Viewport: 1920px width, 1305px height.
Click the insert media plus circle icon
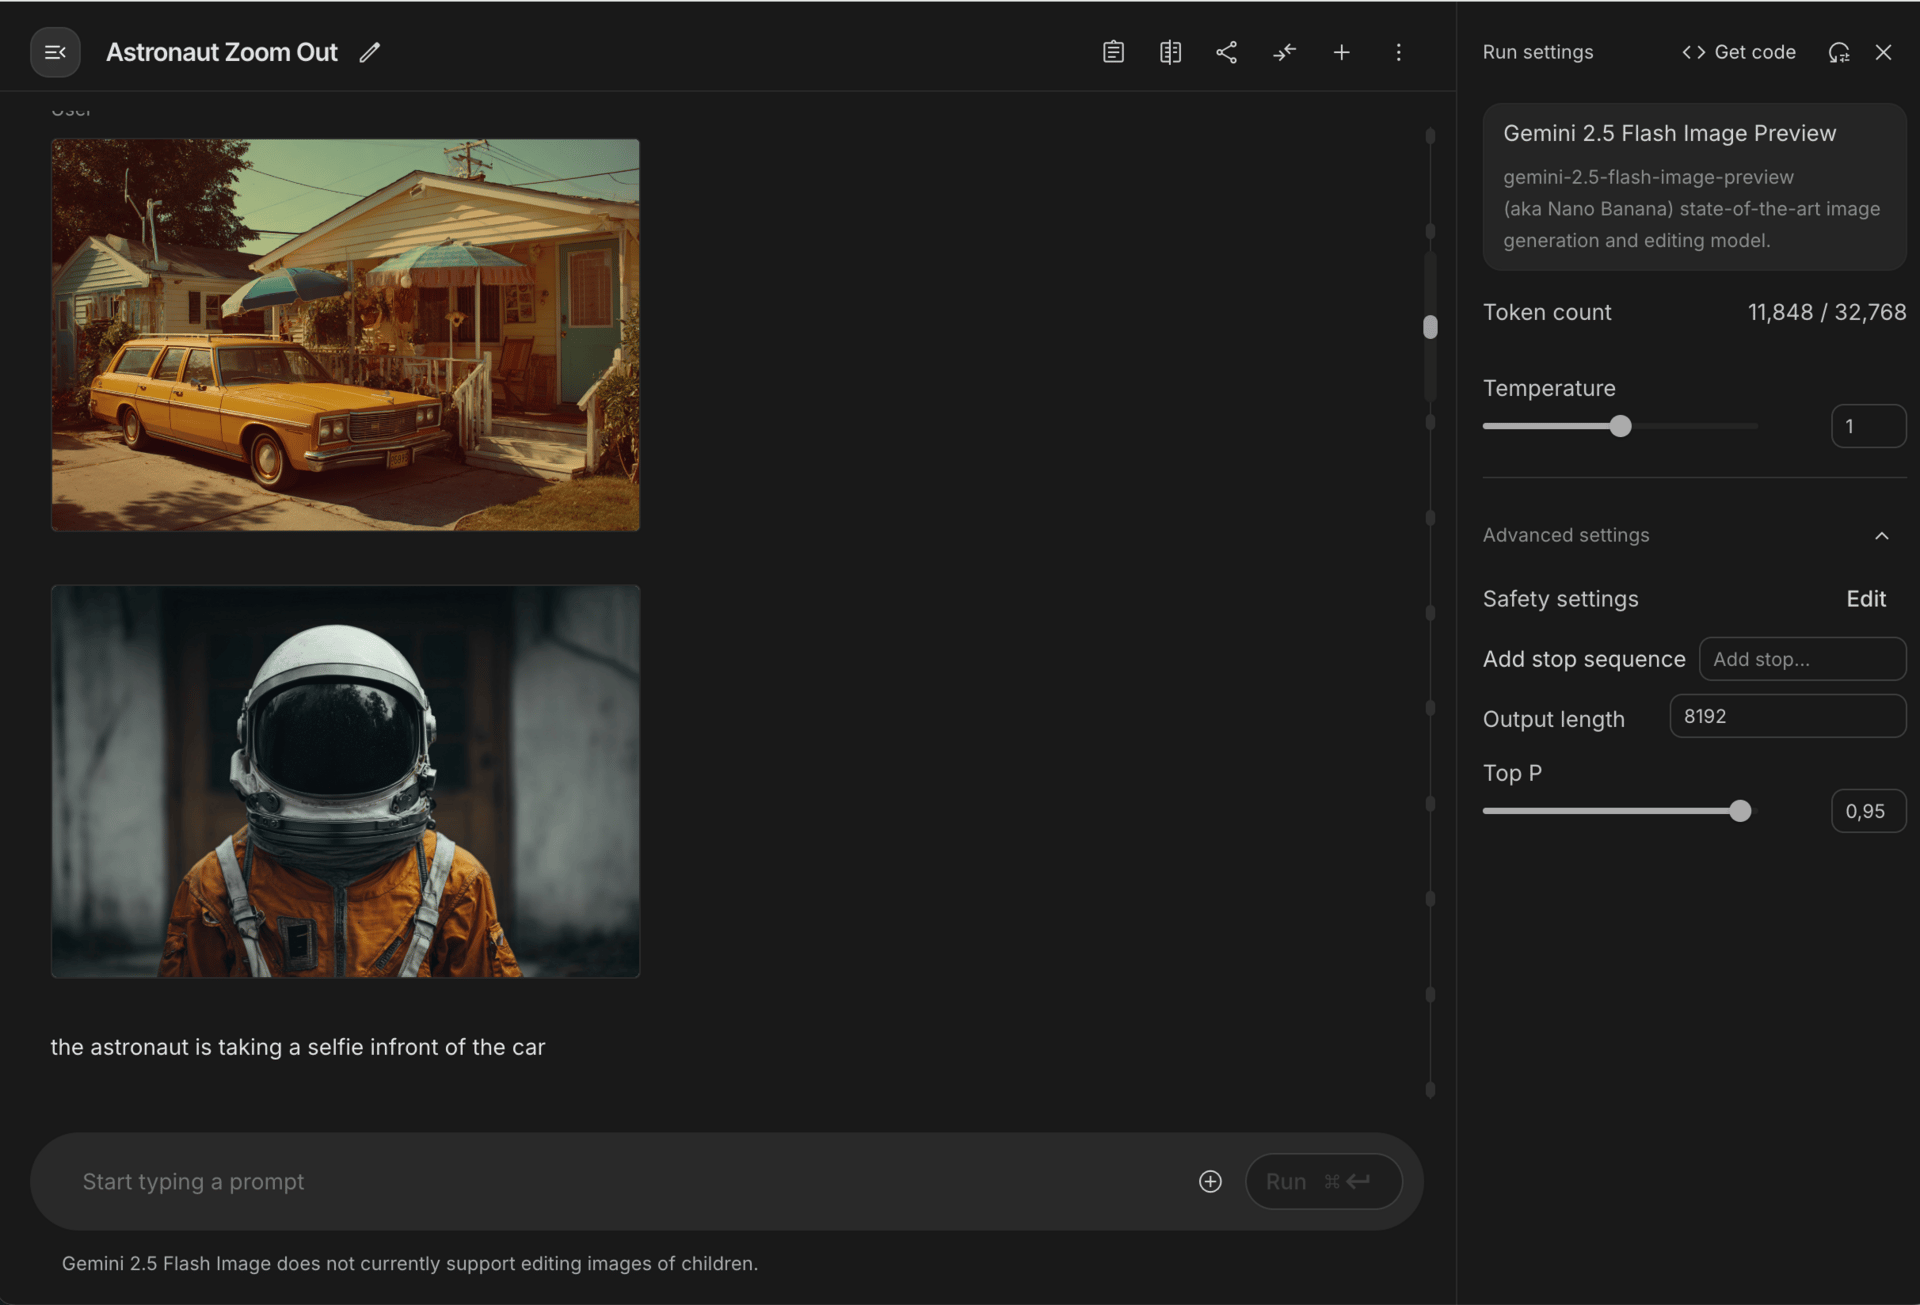coord(1210,1181)
